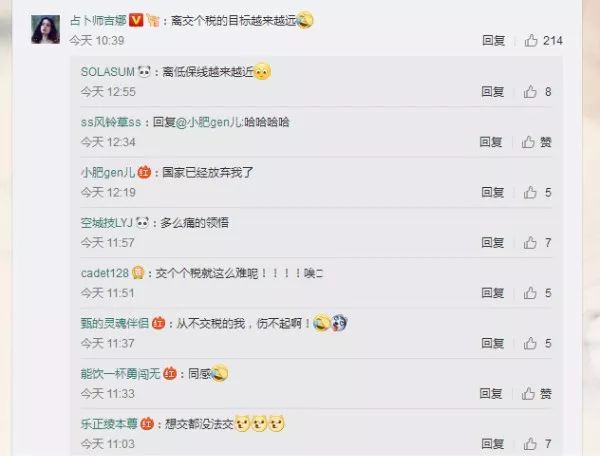Screen dimensions: 600x456
Task: Thumbs-up the 11:37 comment by 甄的灵魂伴侣
Action: (530, 343)
